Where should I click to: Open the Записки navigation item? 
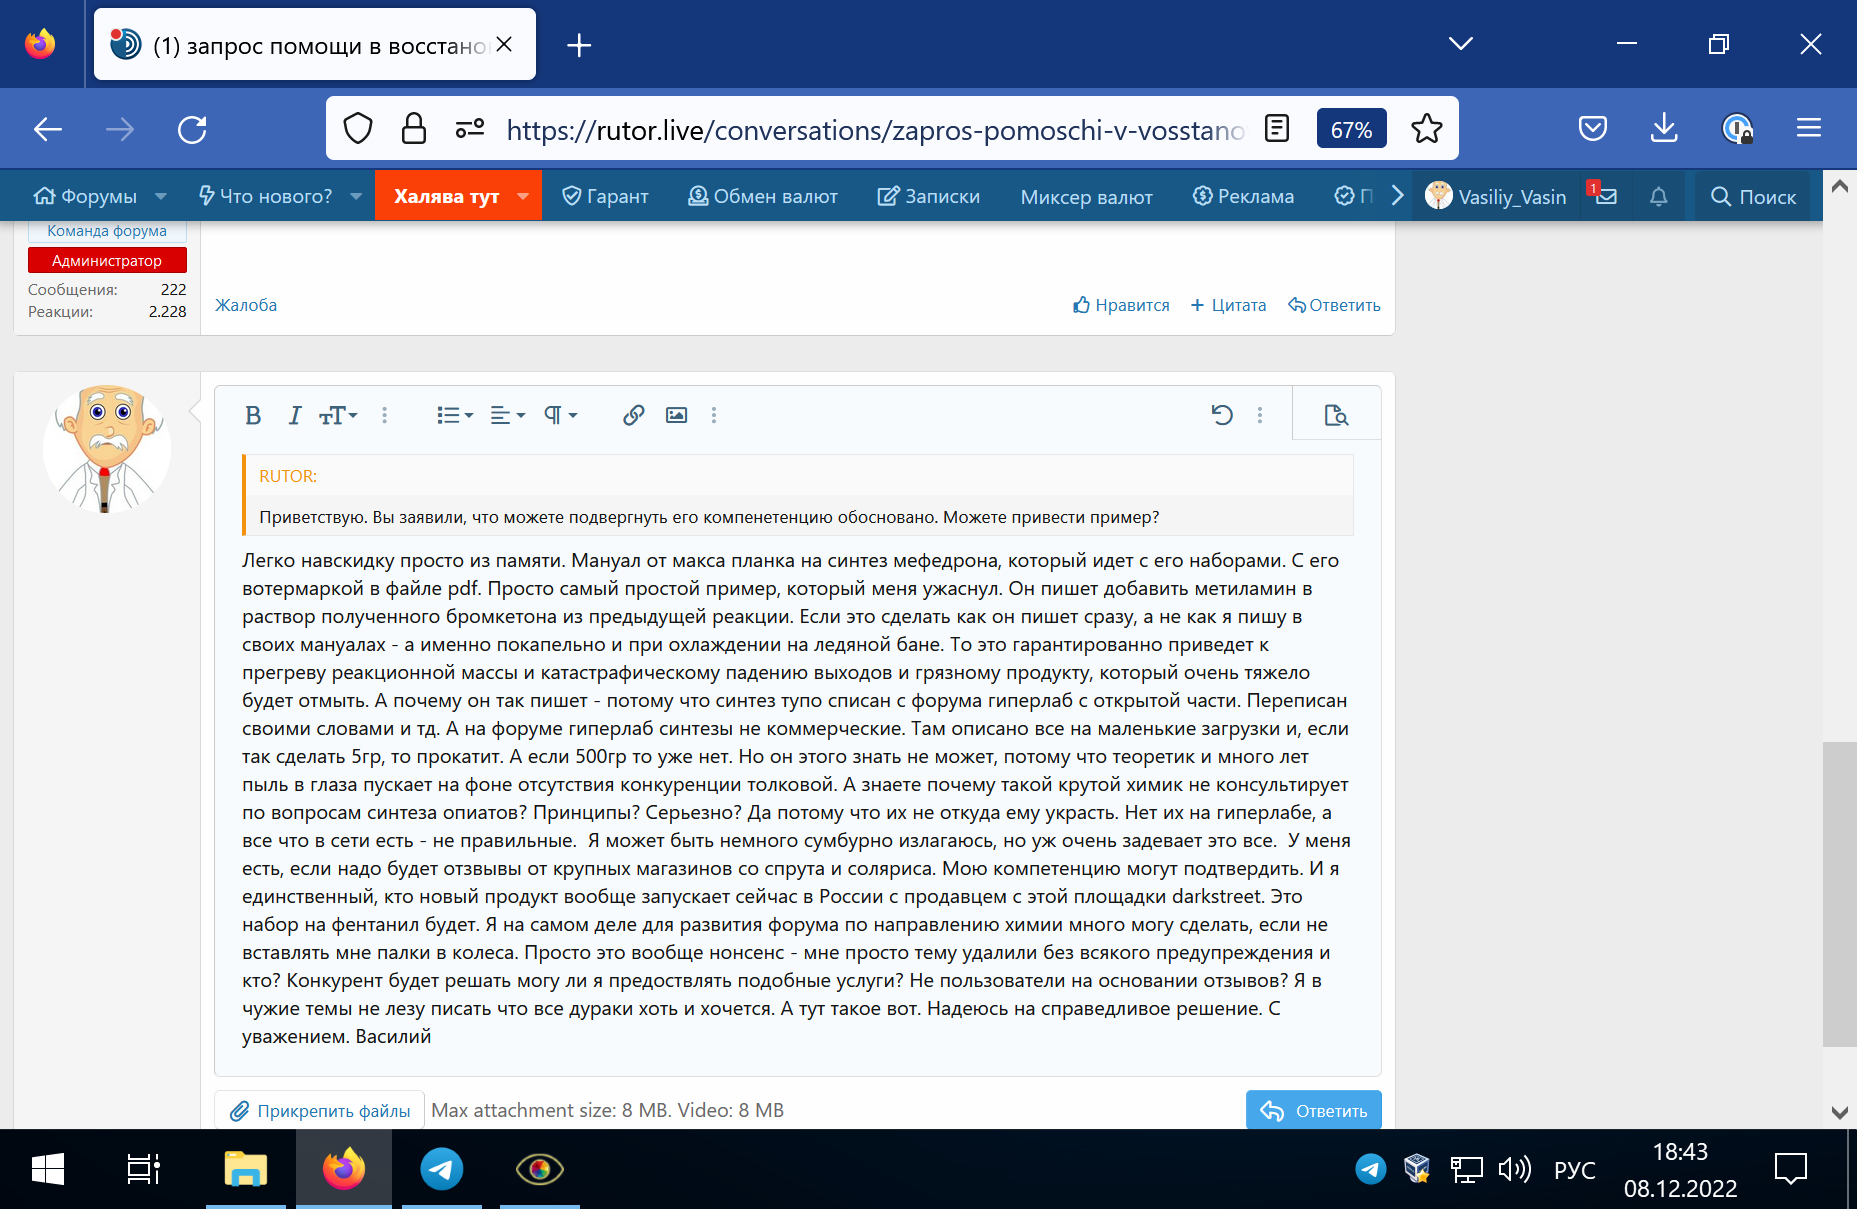(929, 196)
